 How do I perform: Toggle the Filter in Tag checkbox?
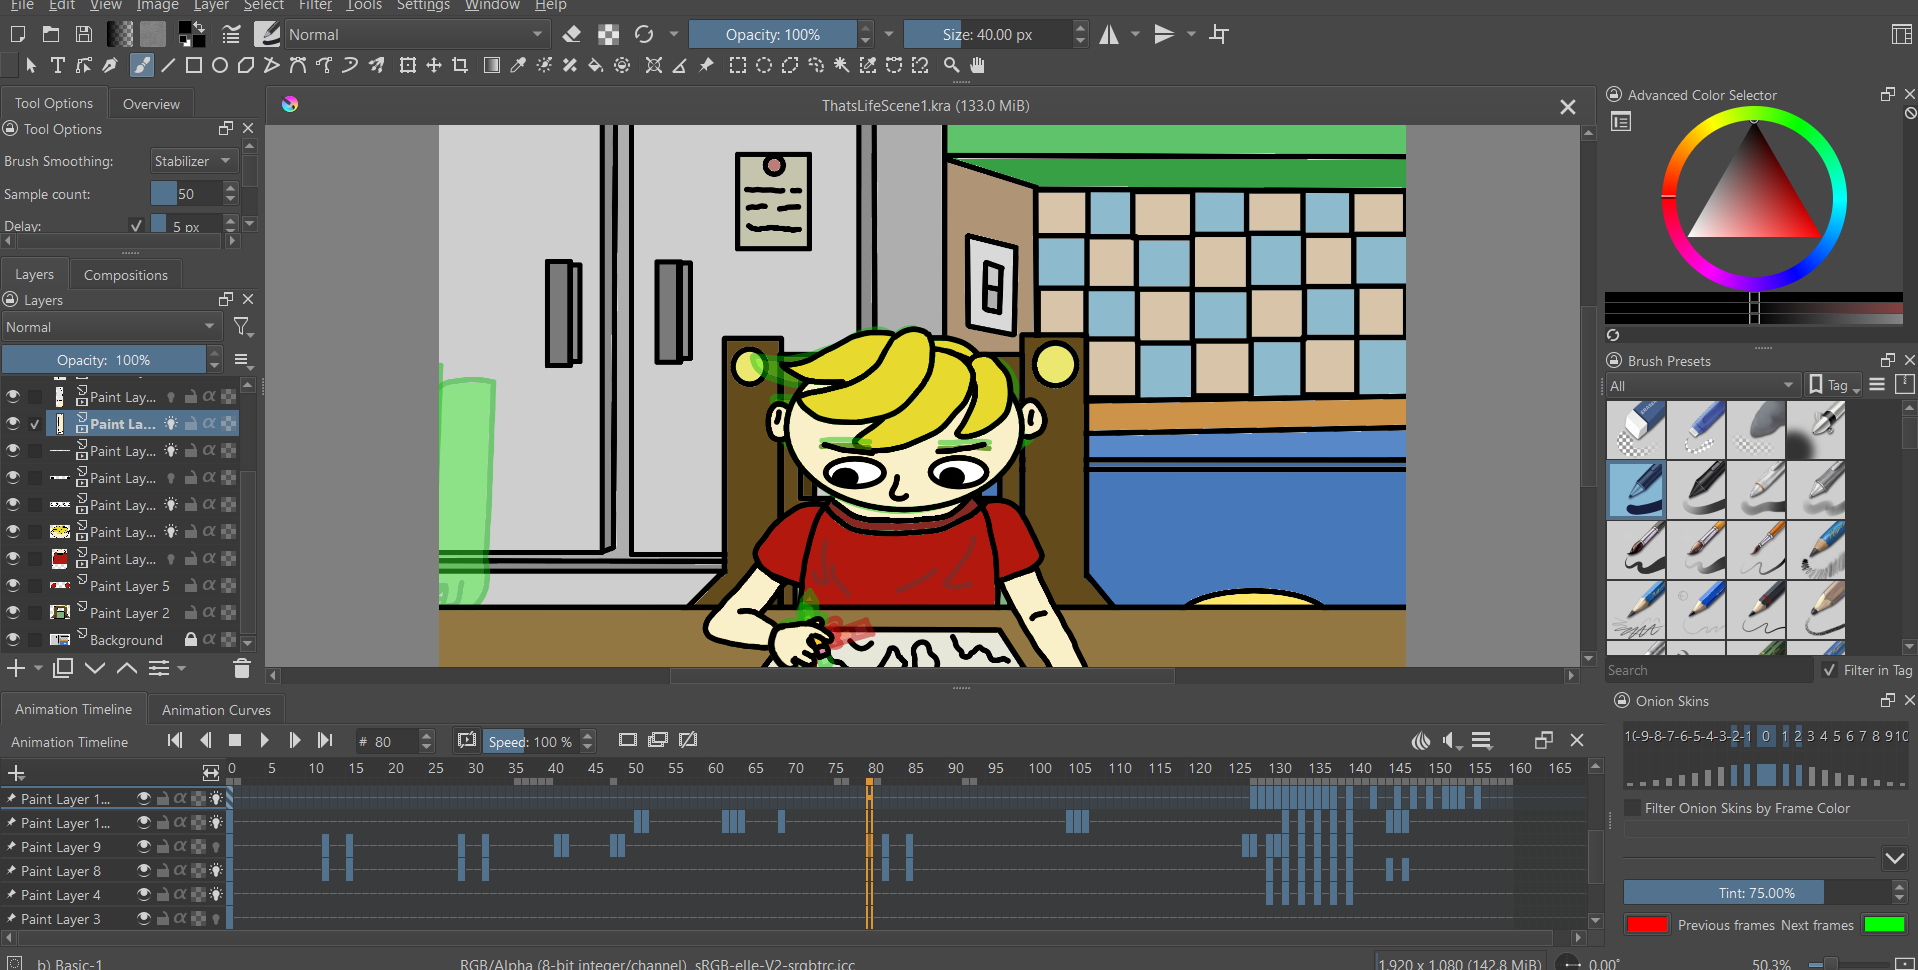tap(1829, 670)
